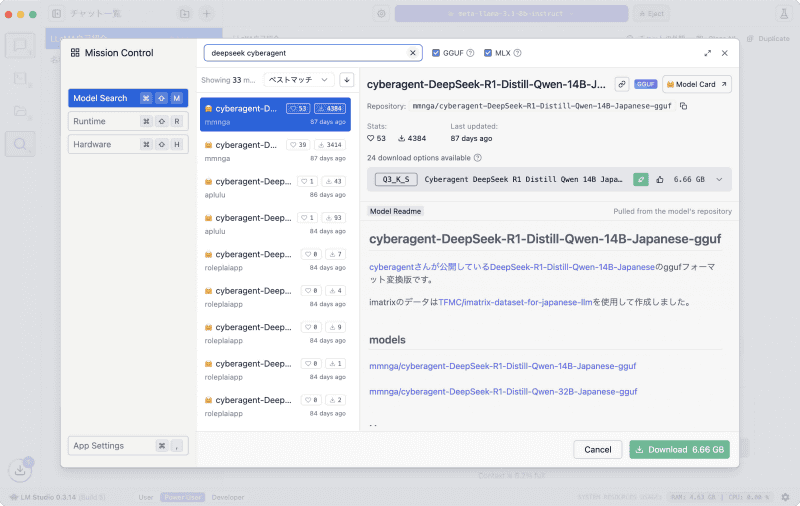800x506 pixels.
Task: Cancel the model download dialog
Action: click(597, 449)
